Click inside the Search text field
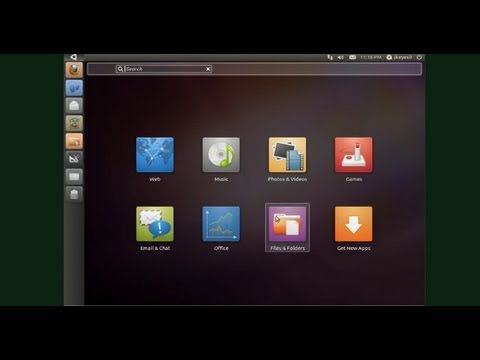 tap(165, 69)
